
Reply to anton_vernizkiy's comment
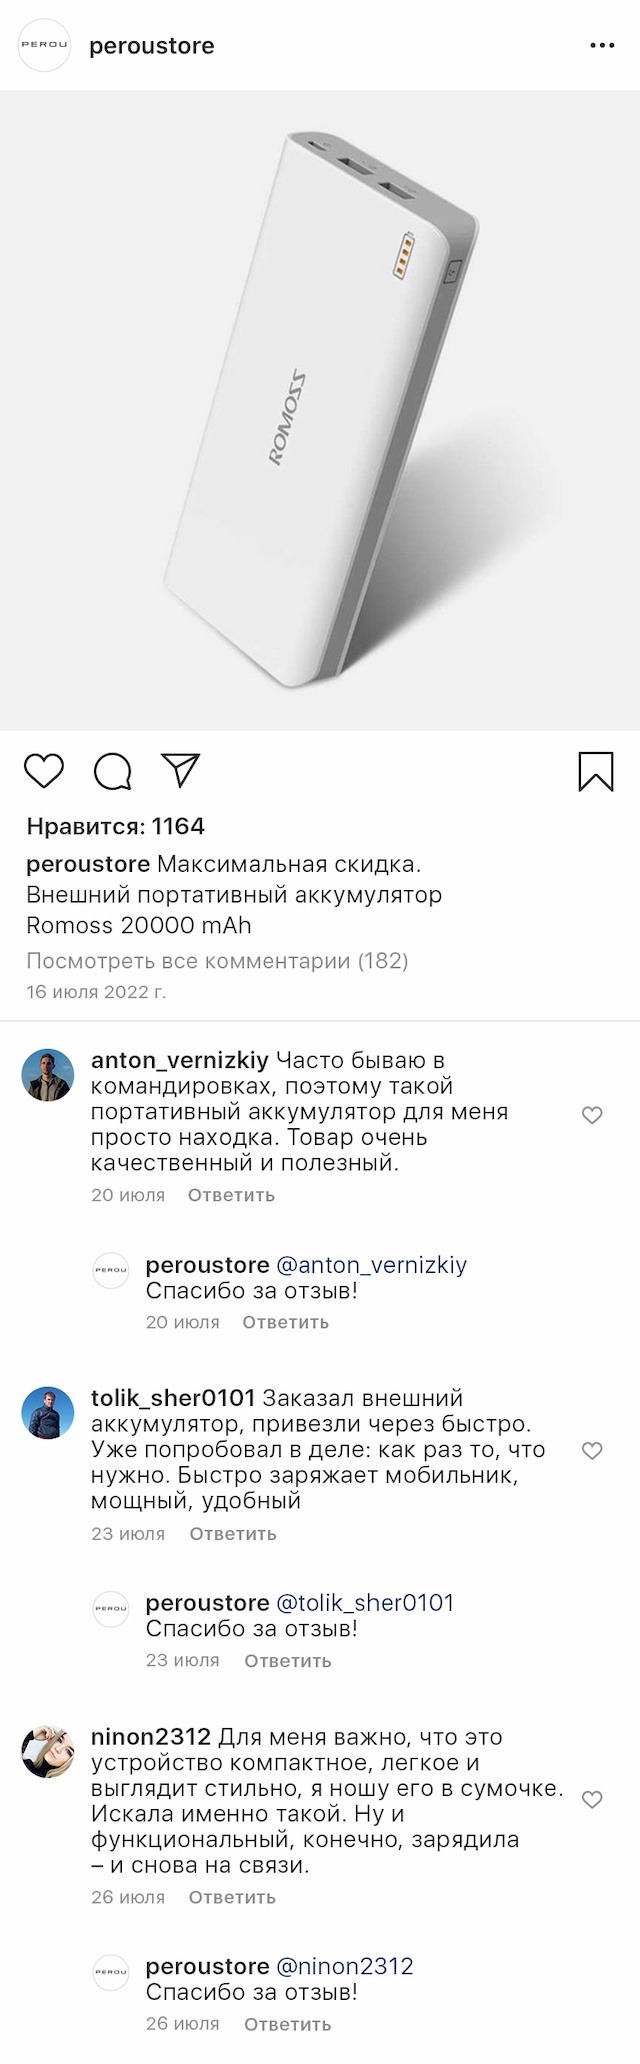[231, 1195]
